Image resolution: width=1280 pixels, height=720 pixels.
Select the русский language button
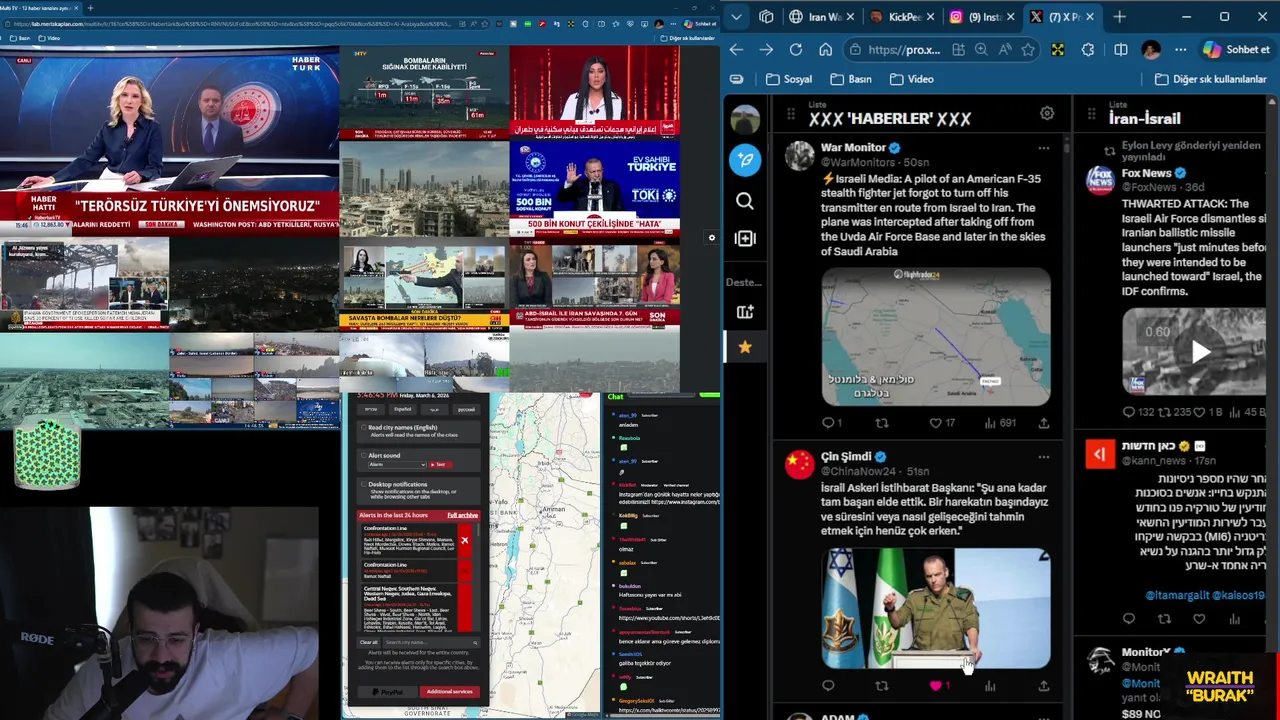466,409
